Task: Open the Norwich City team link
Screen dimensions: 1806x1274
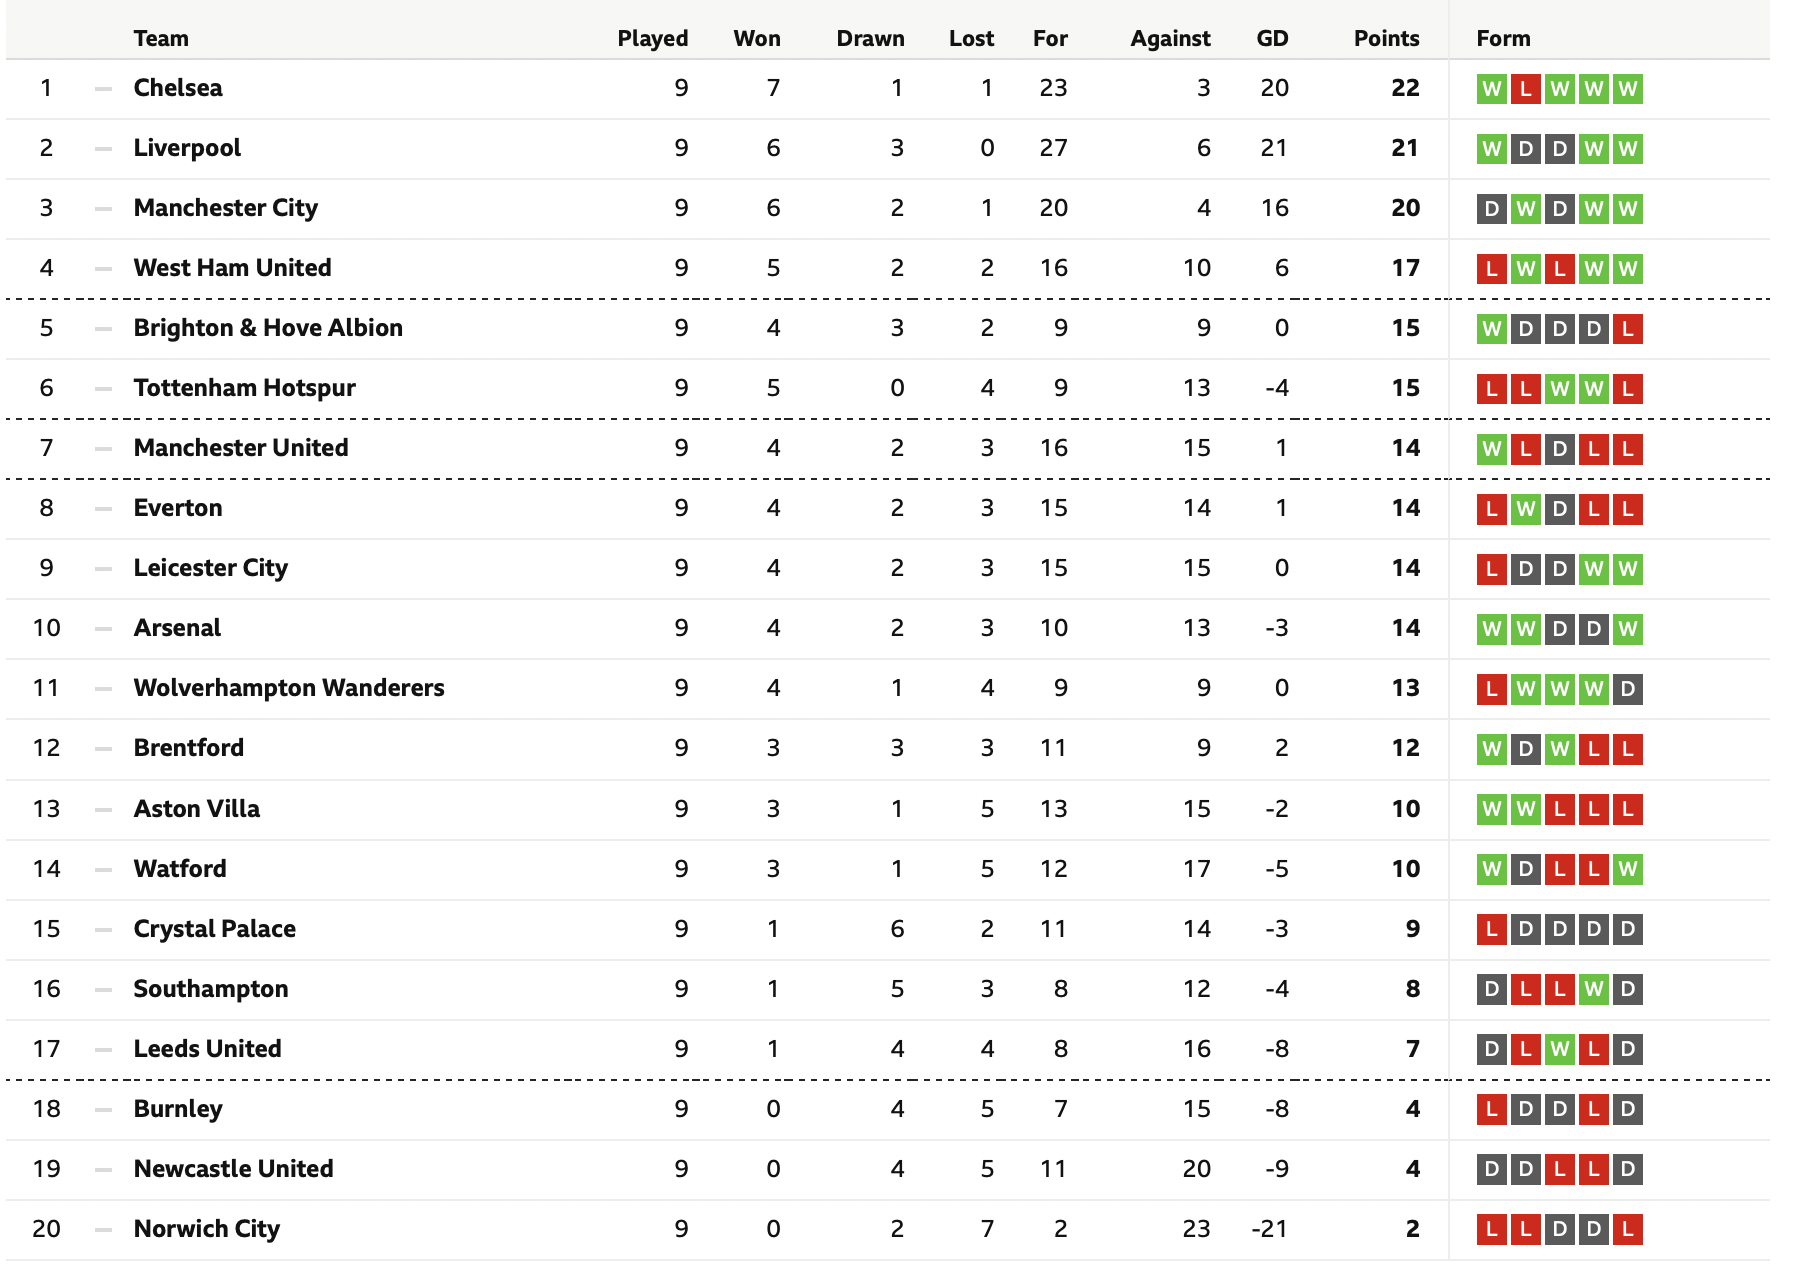Action: pos(207,1229)
